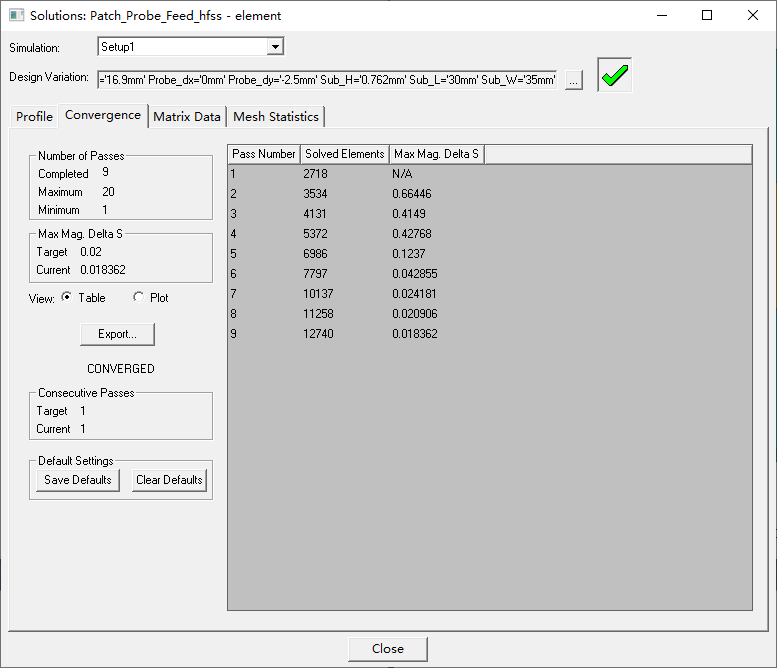777x668 pixels.
Task: Click the delta S value 0.042855
Action: 415,274
